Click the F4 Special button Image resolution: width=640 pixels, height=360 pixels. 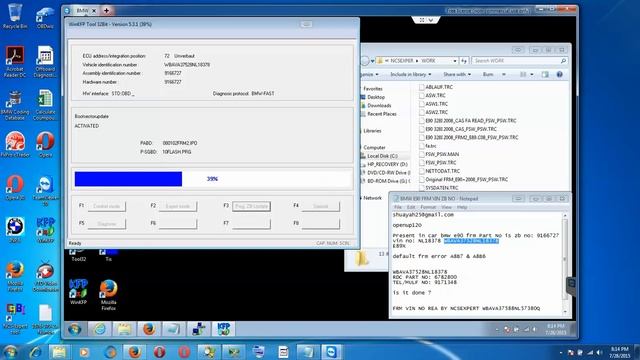[x=320, y=206]
